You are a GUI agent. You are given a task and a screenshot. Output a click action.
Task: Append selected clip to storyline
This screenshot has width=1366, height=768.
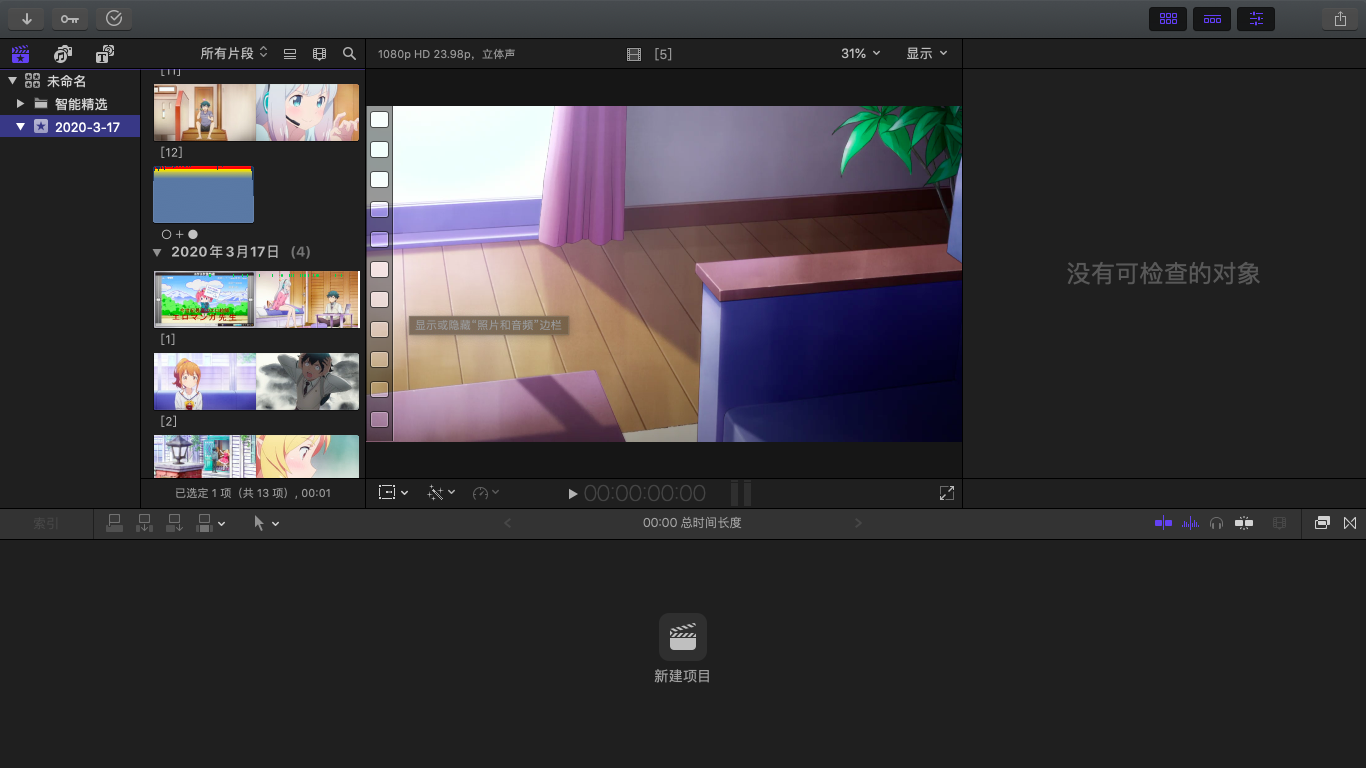pos(175,522)
